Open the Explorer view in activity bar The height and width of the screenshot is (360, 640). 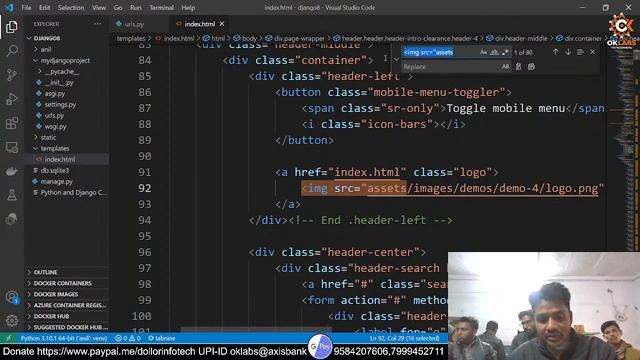pyautogui.click(x=11, y=27)
